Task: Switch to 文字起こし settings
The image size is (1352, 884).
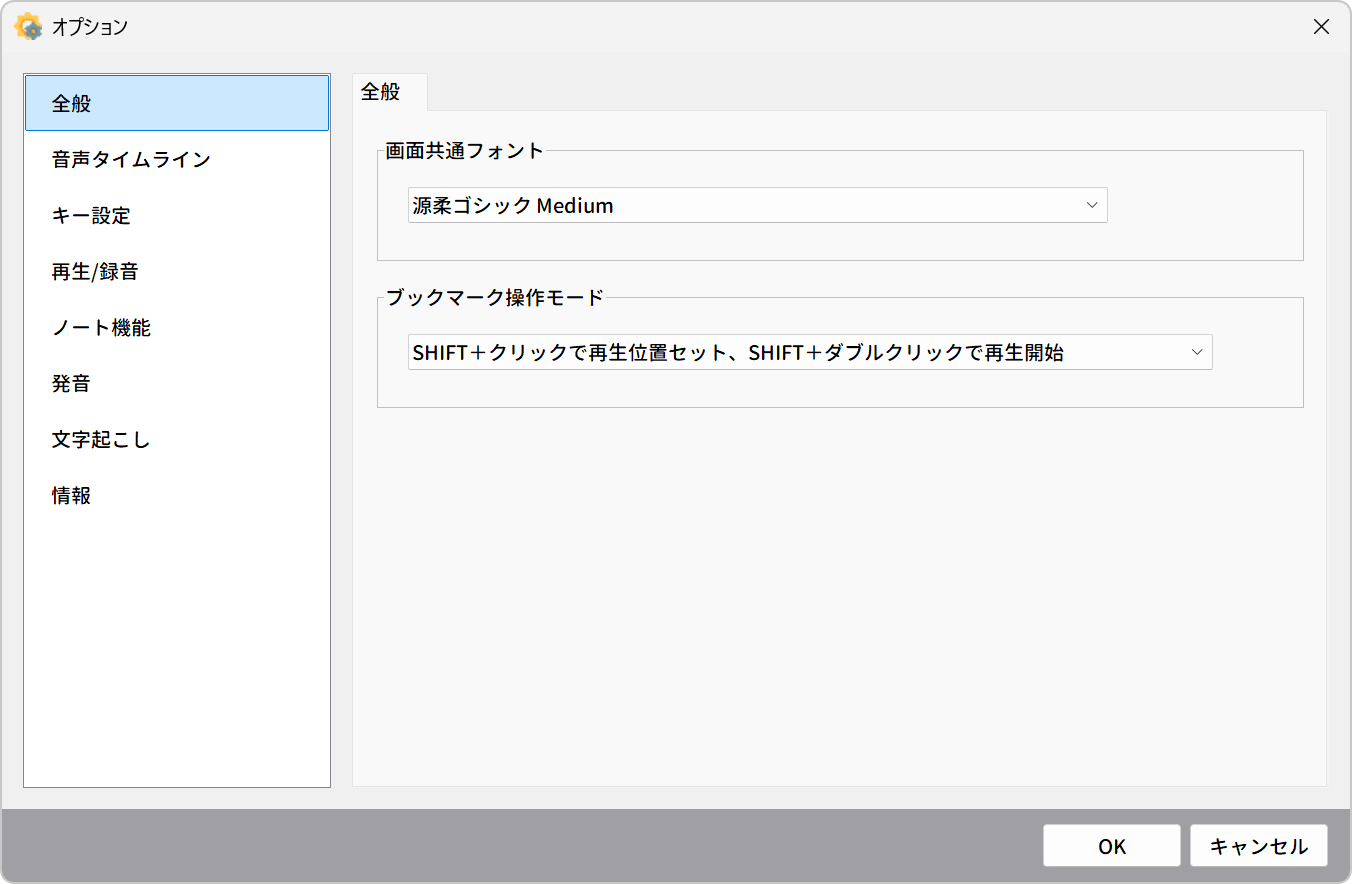Action: point(177,439)
